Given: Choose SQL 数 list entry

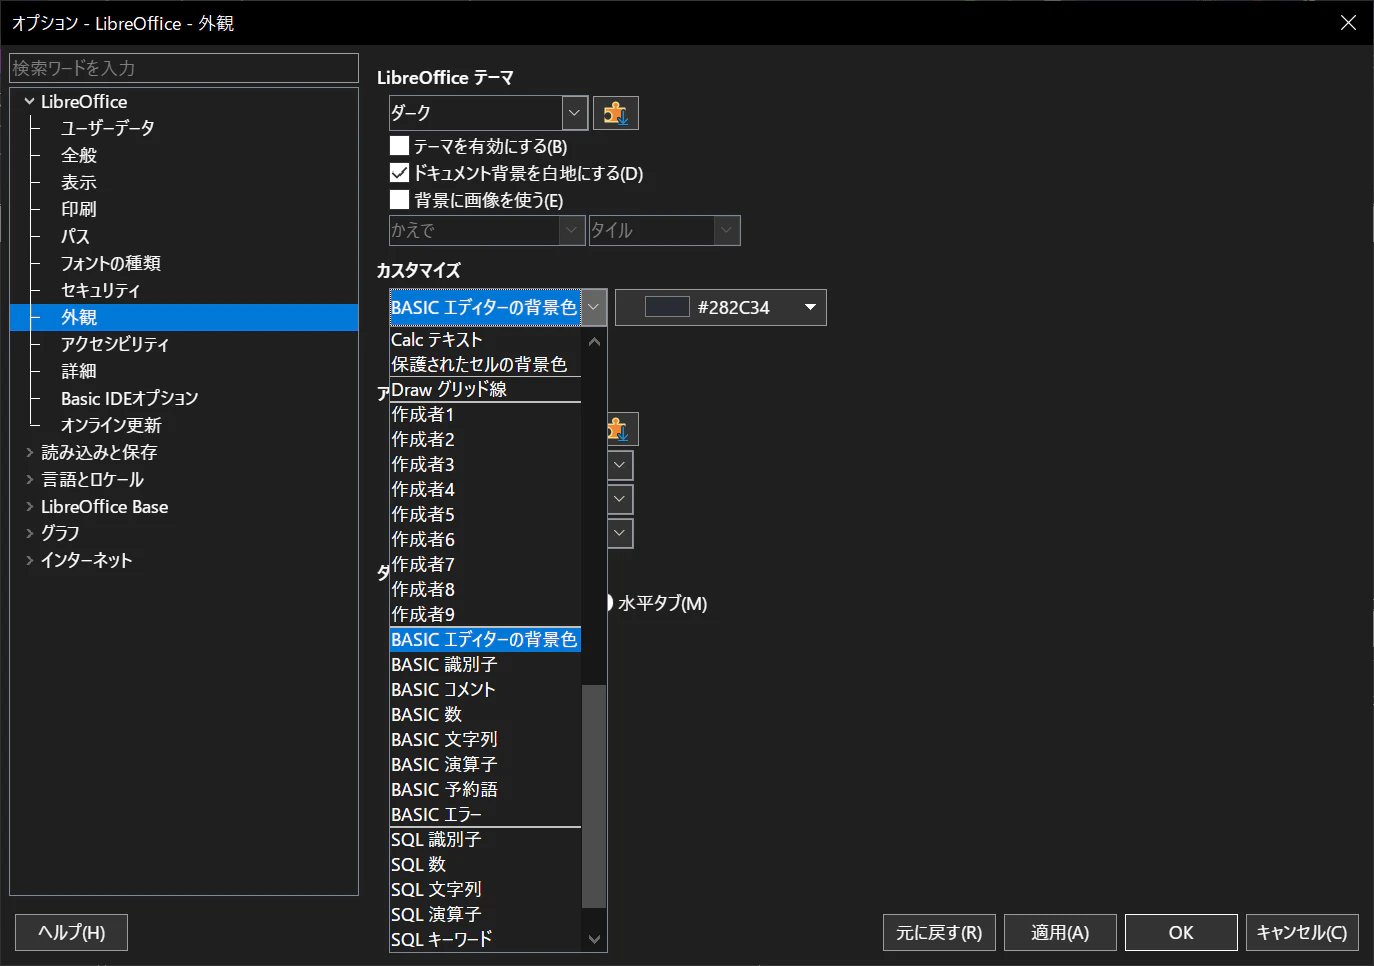Looking at the screenshot, I should click(486, 865).
